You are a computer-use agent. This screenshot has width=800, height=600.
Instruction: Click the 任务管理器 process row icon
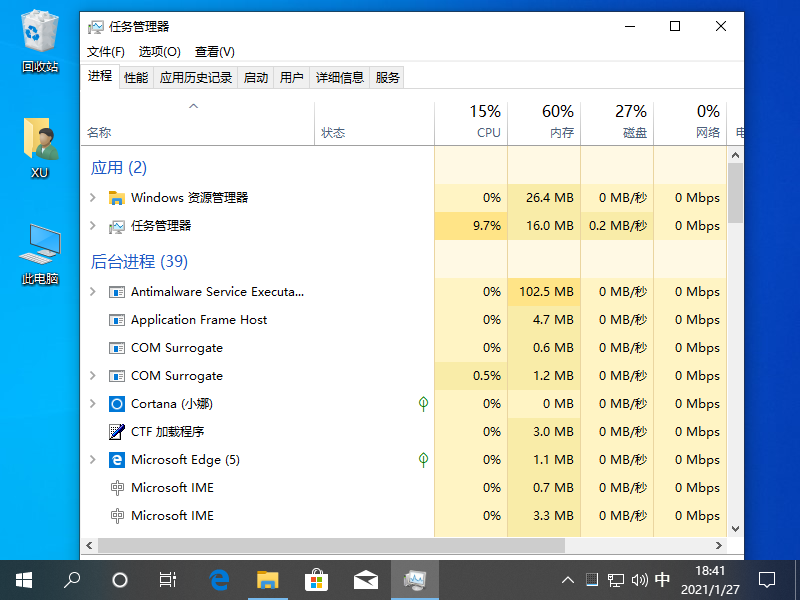pyautogui.click(x=117, y=226)
